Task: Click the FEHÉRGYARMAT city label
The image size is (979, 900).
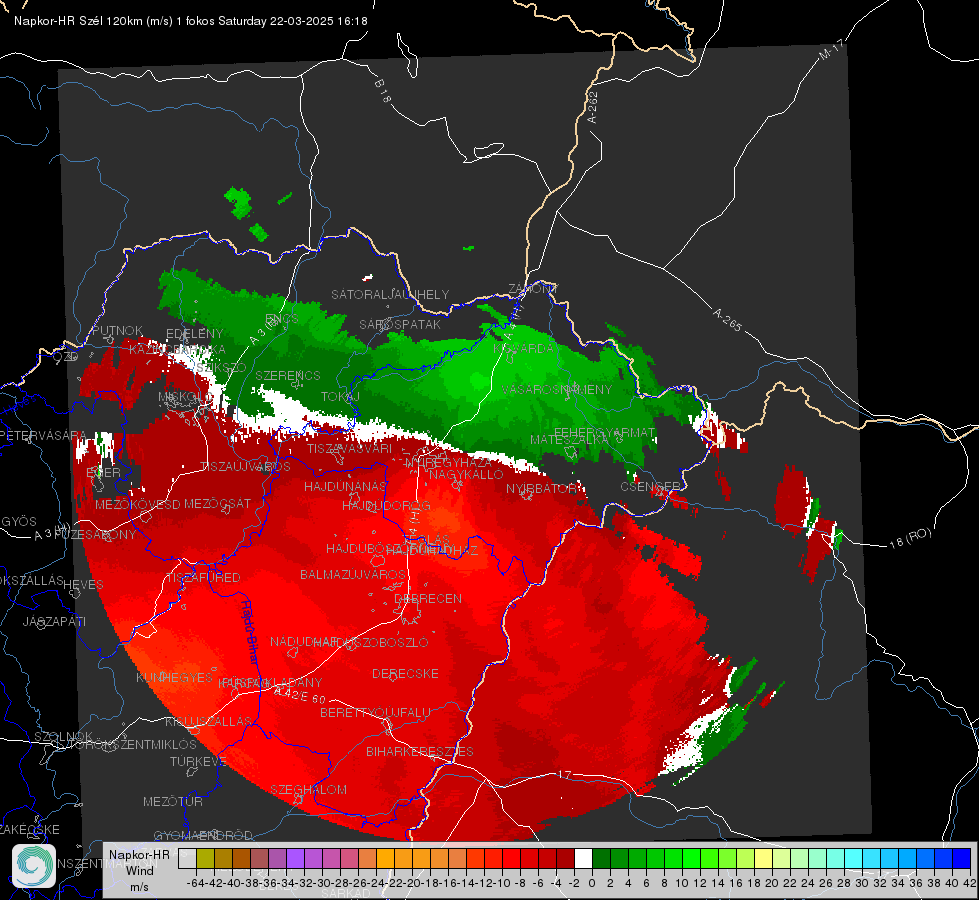Action: pos(604,432)
